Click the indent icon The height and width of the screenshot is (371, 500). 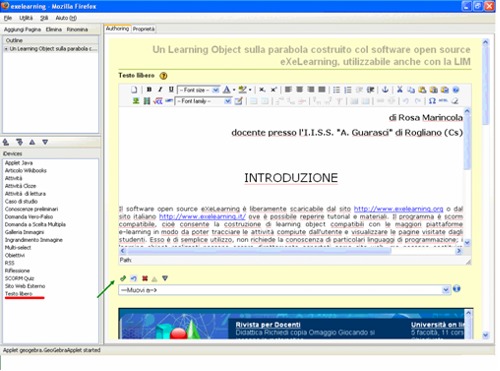click(x=370, y=90)
